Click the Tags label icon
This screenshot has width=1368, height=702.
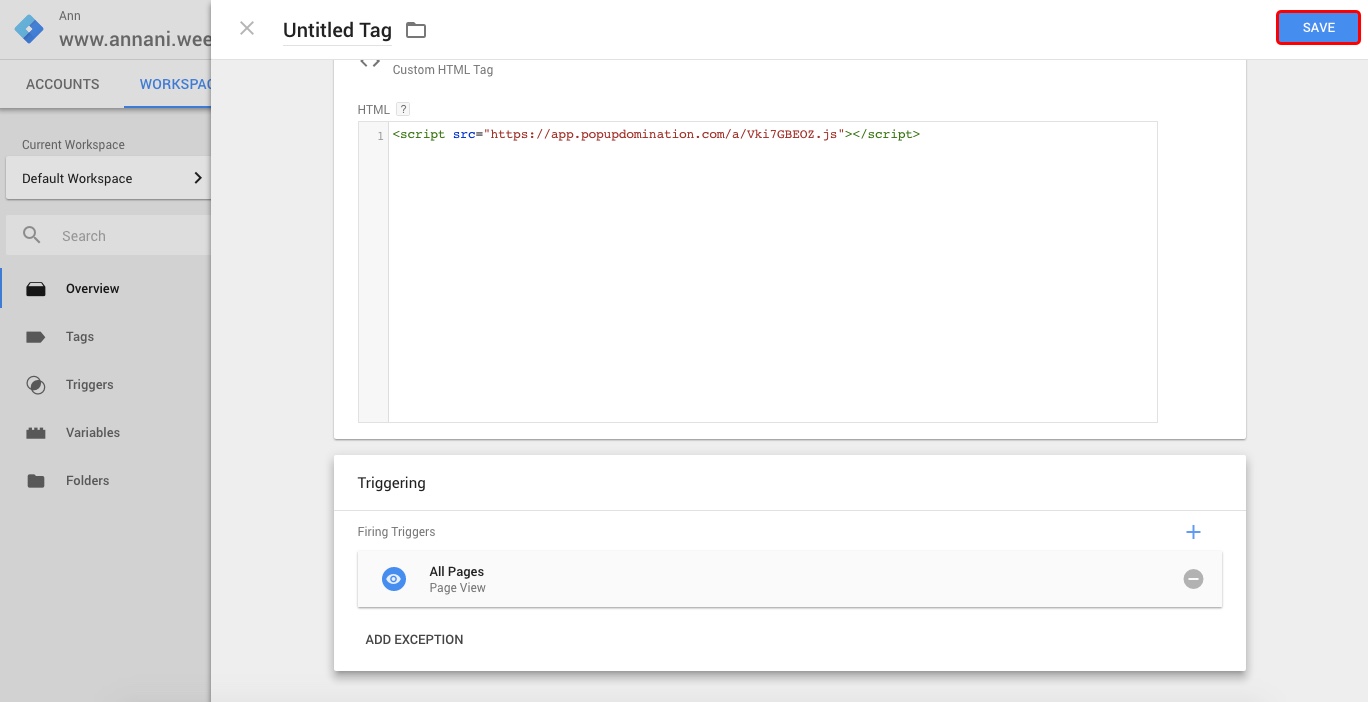36,337
